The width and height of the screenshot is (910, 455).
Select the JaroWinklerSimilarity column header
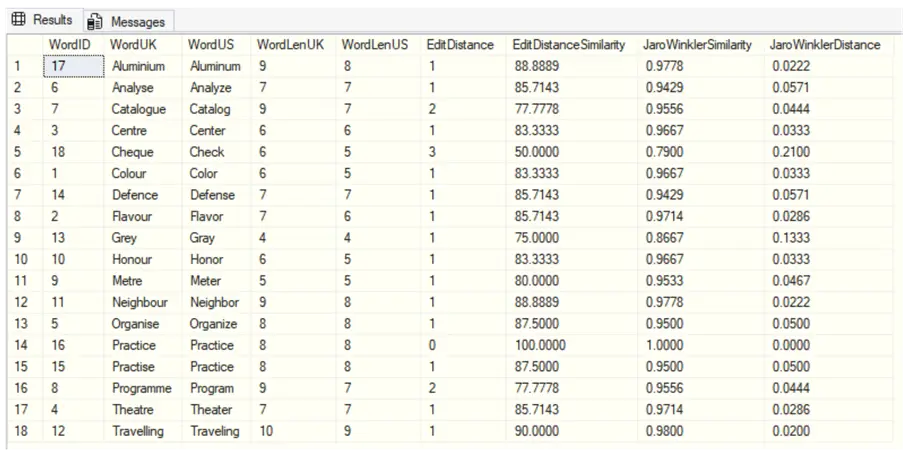(x=698, y=45)
